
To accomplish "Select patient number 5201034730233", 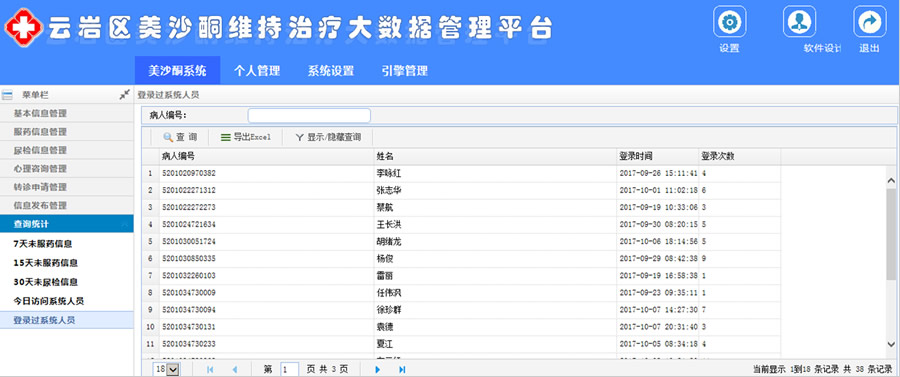I will pos(189,344).
